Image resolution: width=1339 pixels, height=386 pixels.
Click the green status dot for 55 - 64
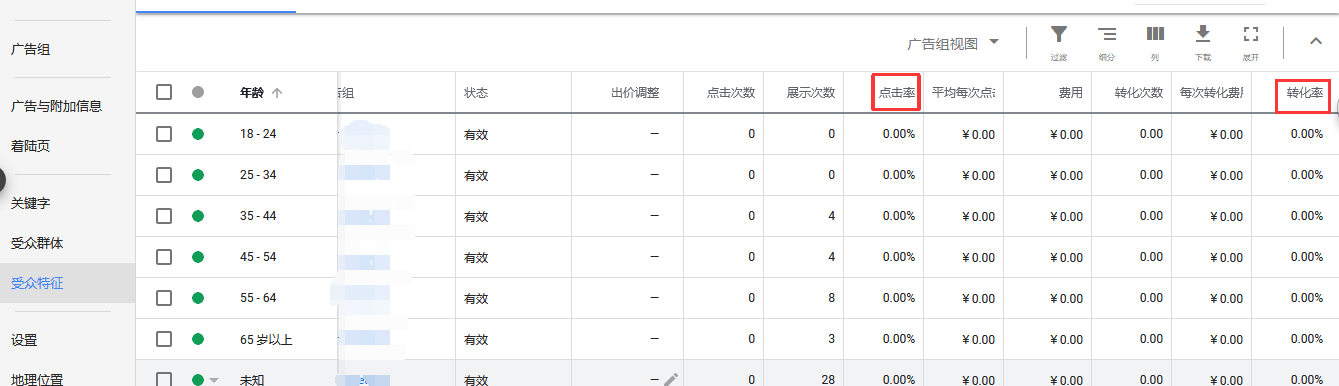coord(198,298)
